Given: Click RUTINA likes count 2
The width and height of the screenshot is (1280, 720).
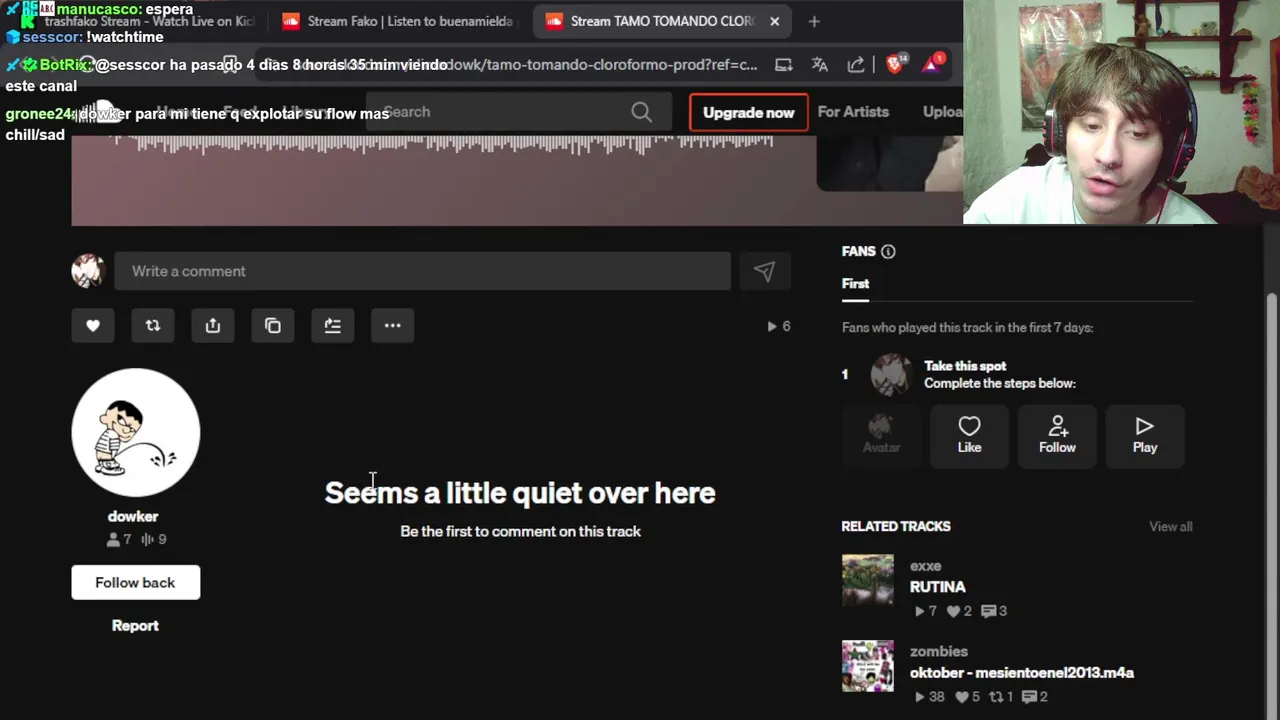Looking at the screenshot, I should [959, 611].
